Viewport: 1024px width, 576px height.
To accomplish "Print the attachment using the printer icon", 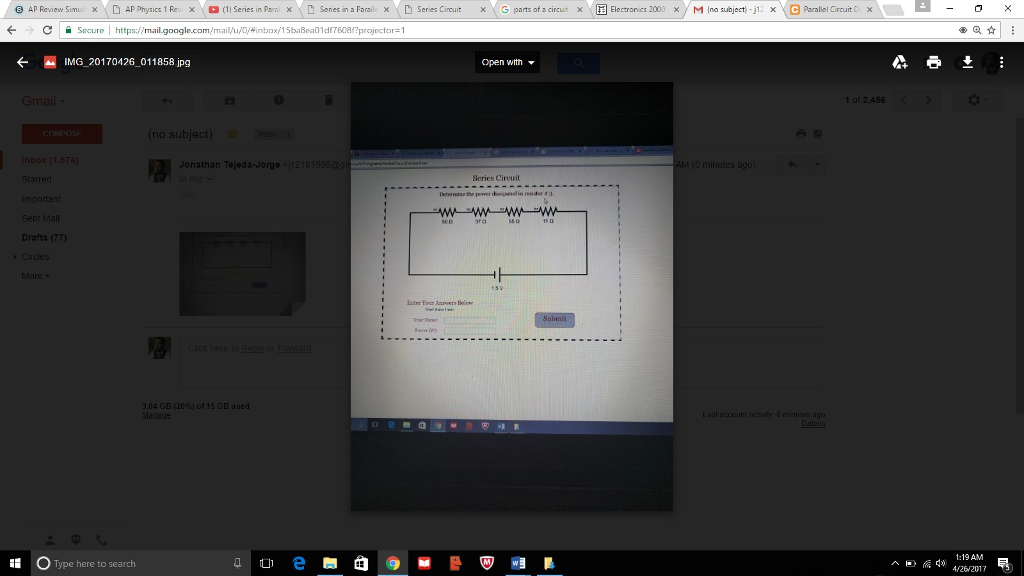I will (934, 61).
